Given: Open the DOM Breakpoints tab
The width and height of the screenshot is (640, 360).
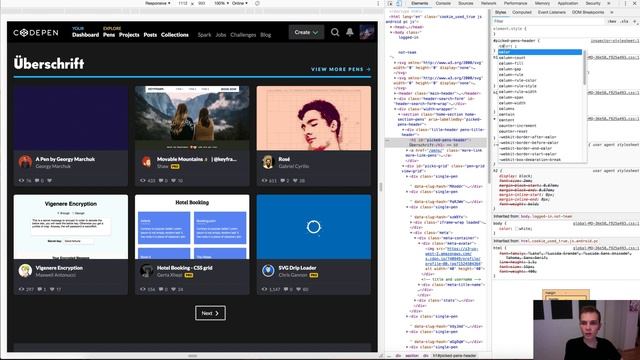Looking at the screenshot, I should coord(588,12).
